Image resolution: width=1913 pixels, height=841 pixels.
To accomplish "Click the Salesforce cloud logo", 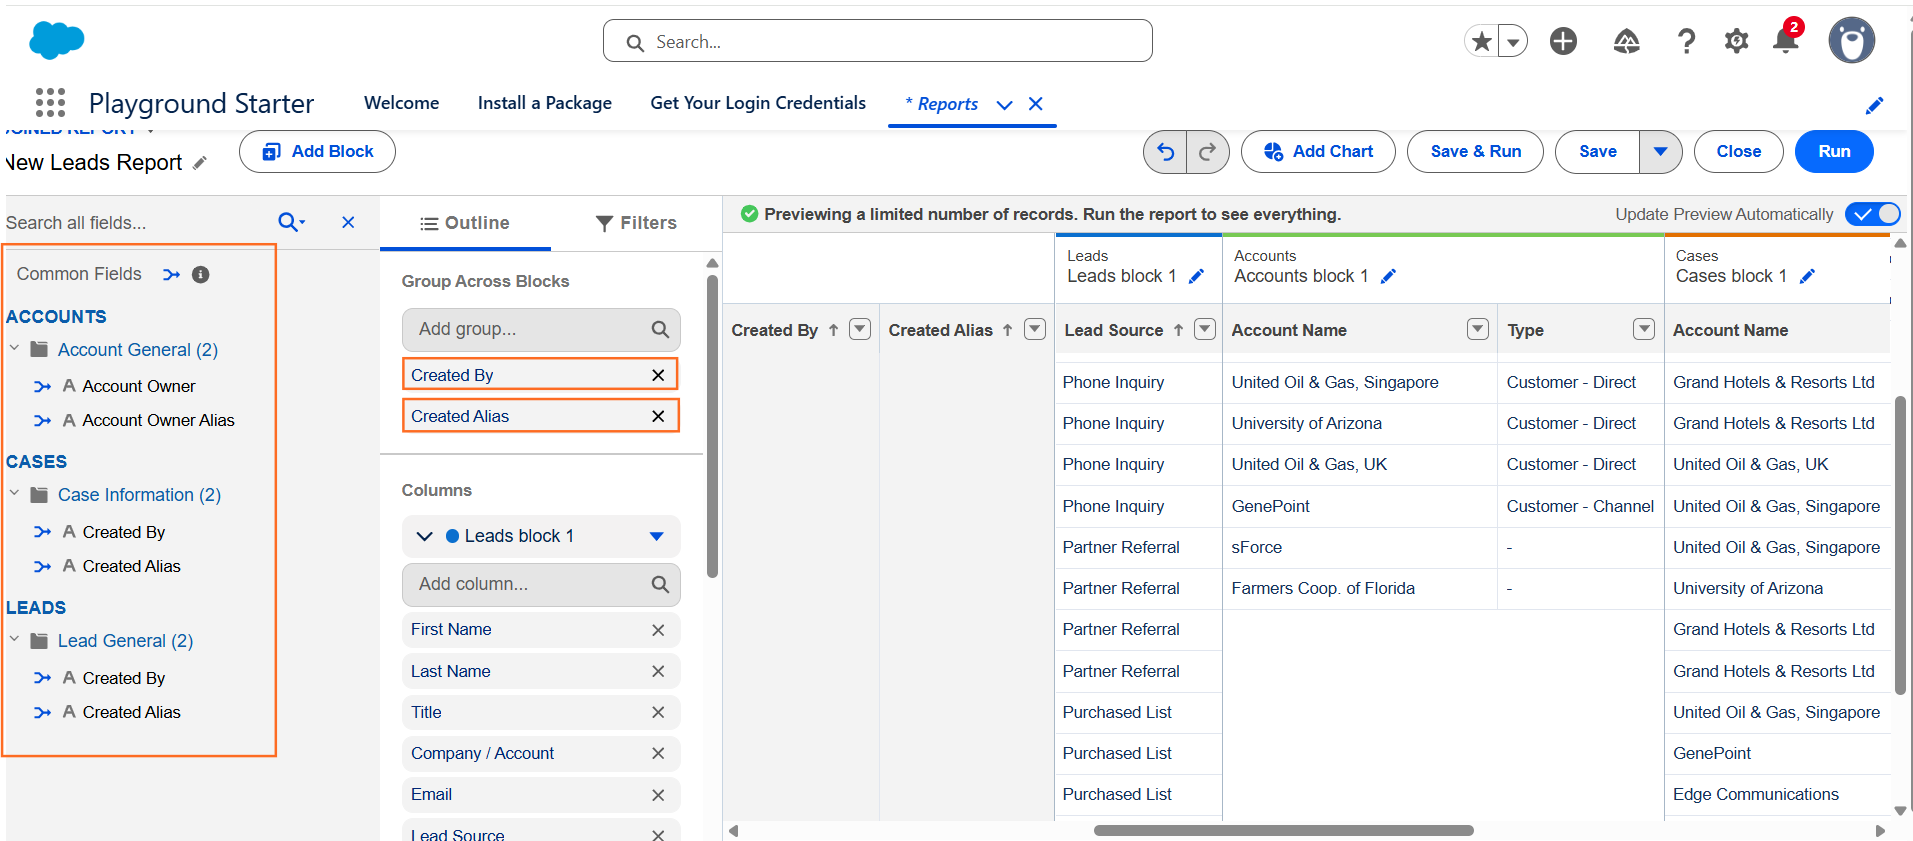I will tap(57, 40).
